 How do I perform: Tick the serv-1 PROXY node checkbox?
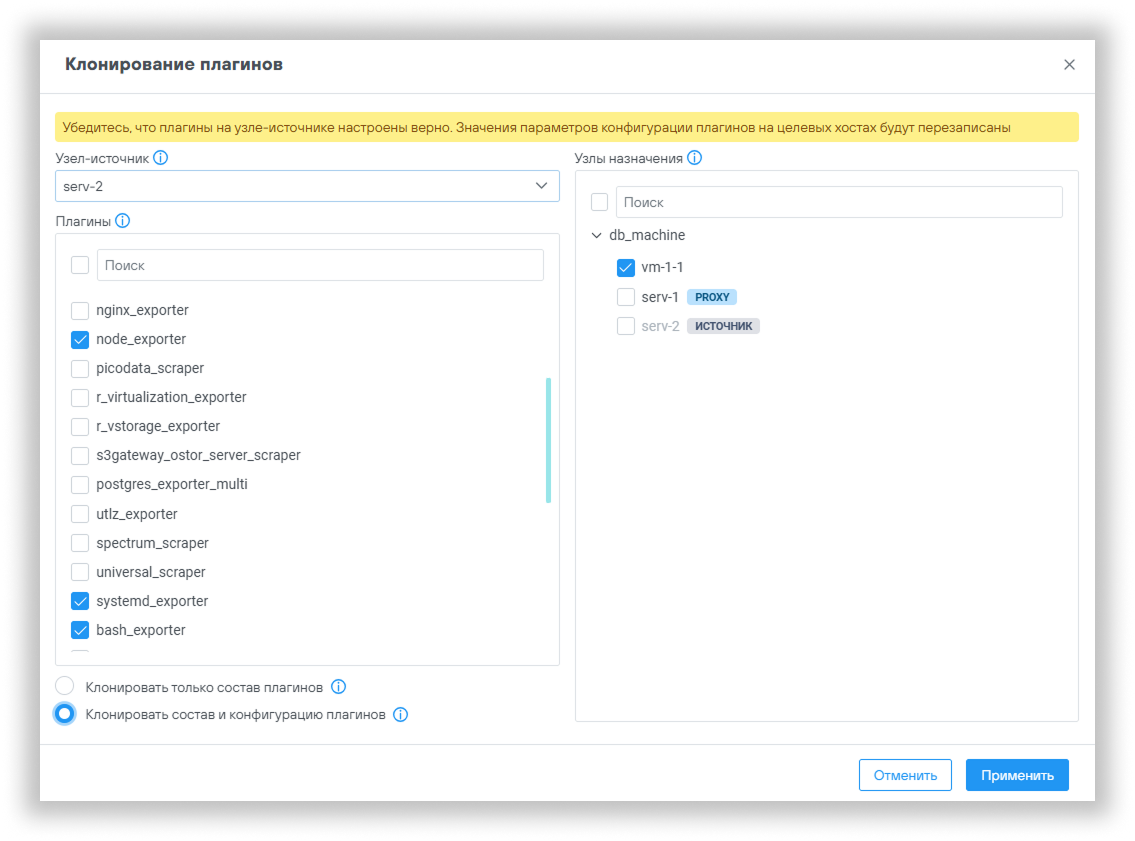click(626, 297)
